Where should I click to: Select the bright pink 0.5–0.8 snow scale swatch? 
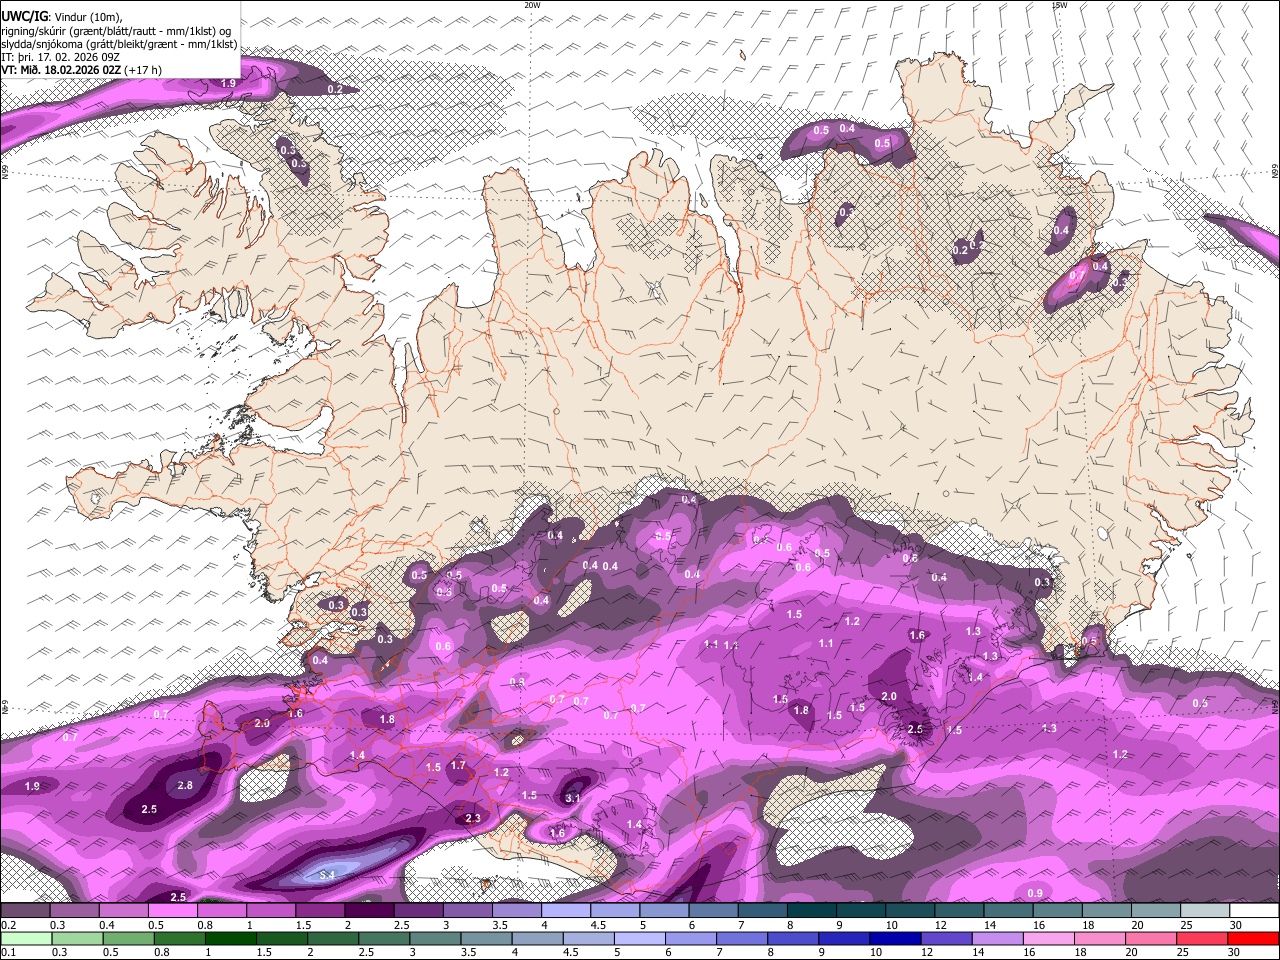pyautogui.click(x=173, y=911)
